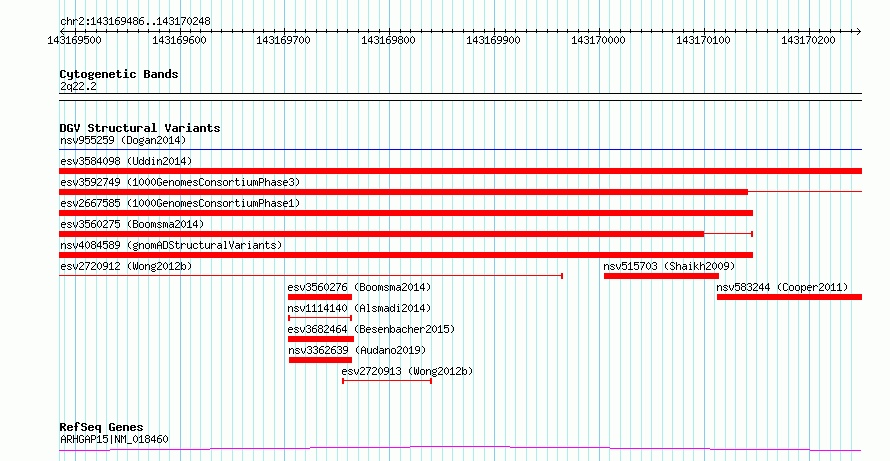Open esv3584098 (Uddin2014) variant label
This screenshot has width=890, height=461.
click(126, 161)
